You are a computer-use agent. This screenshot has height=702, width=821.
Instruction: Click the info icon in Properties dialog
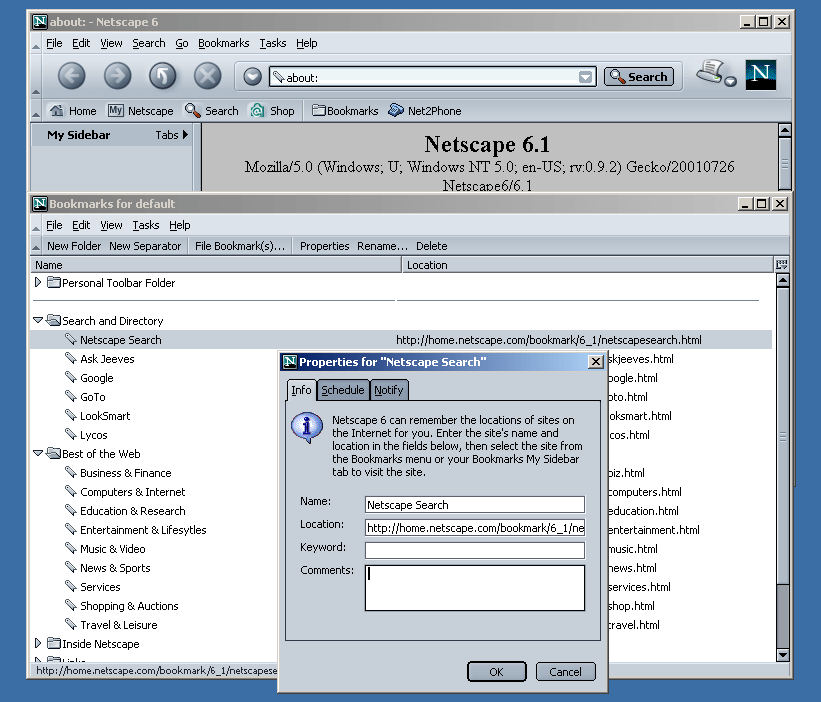tap(307, 428)
